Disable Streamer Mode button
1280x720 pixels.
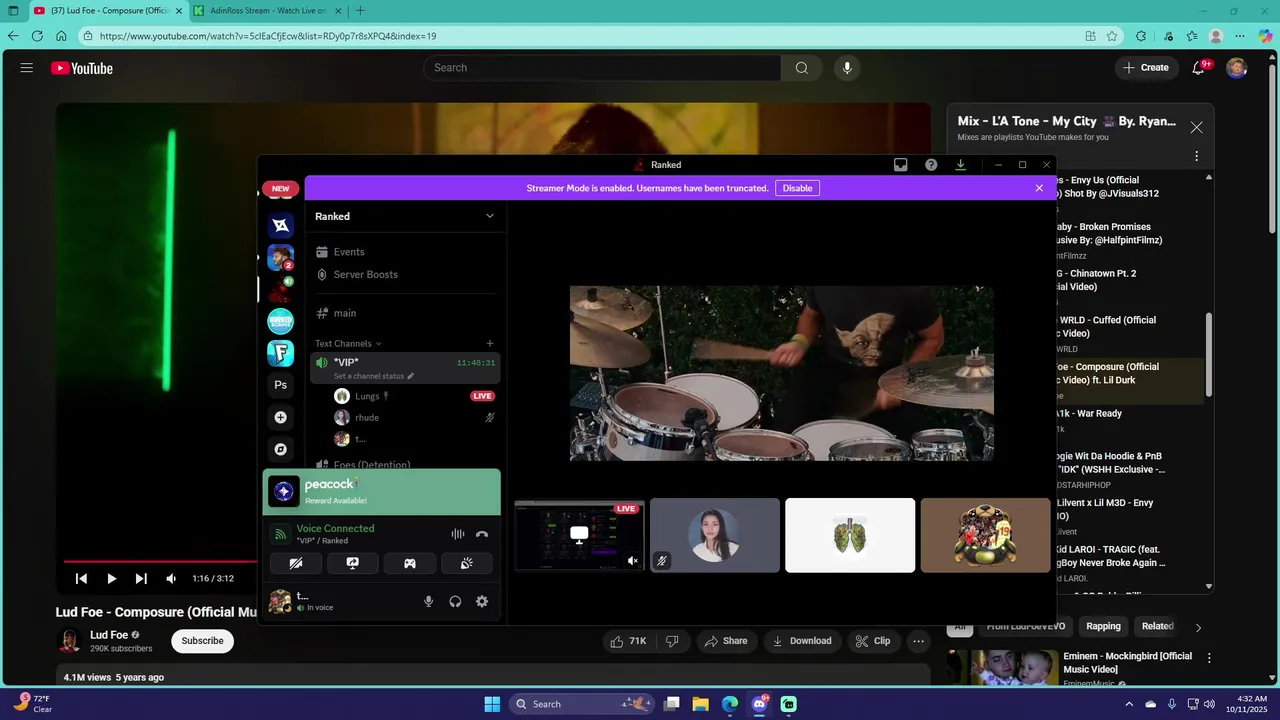click(x=797, y=188)
